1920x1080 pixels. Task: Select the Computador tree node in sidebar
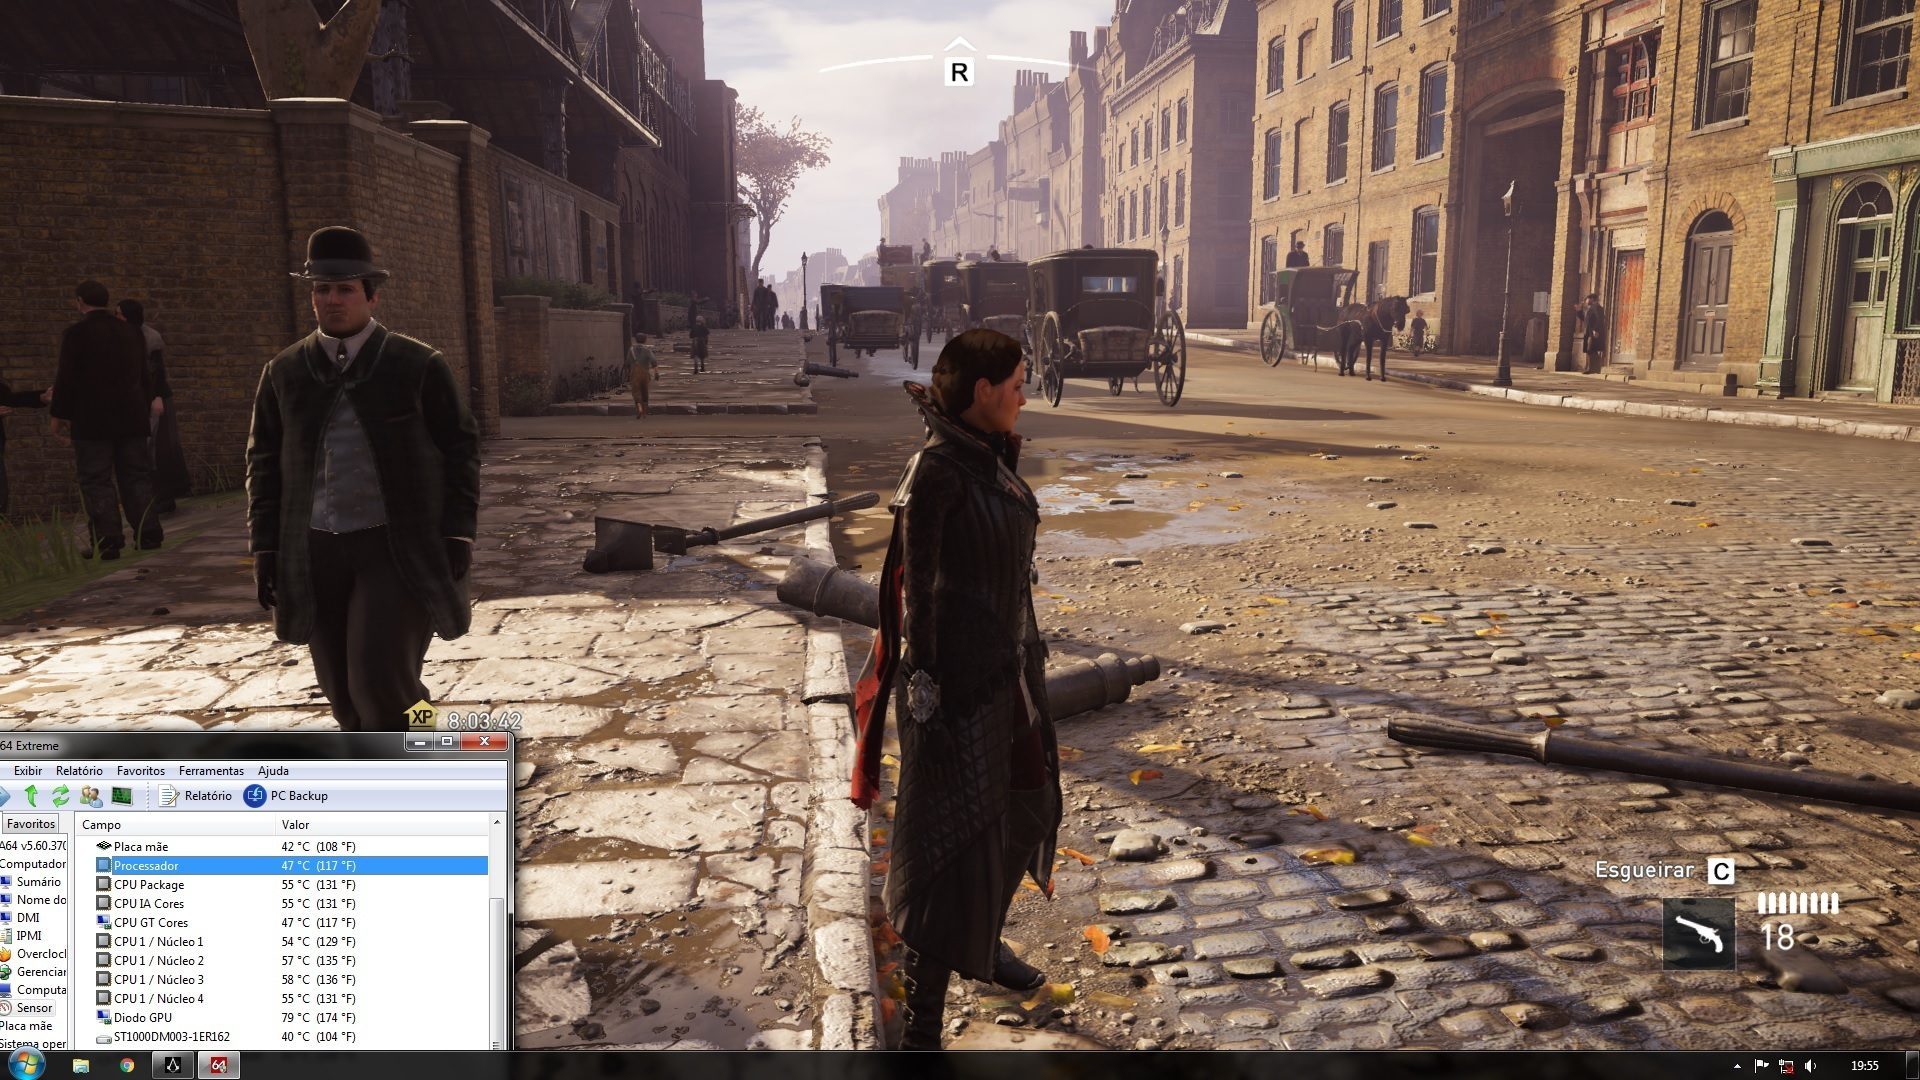tap(33, 864)
